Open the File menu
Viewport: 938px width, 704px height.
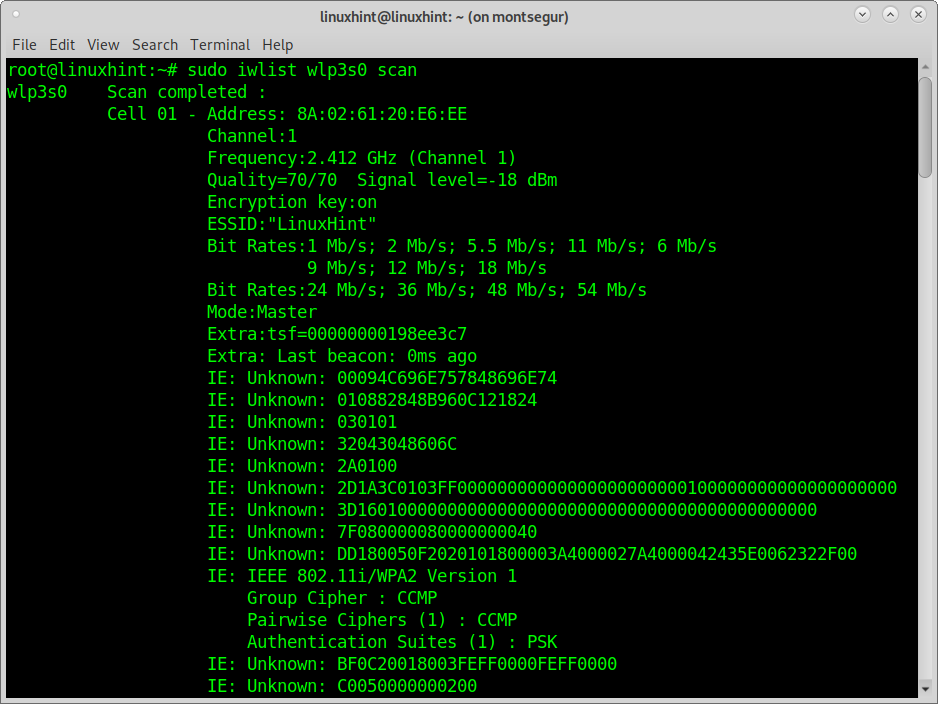click(x=25, y=45)
